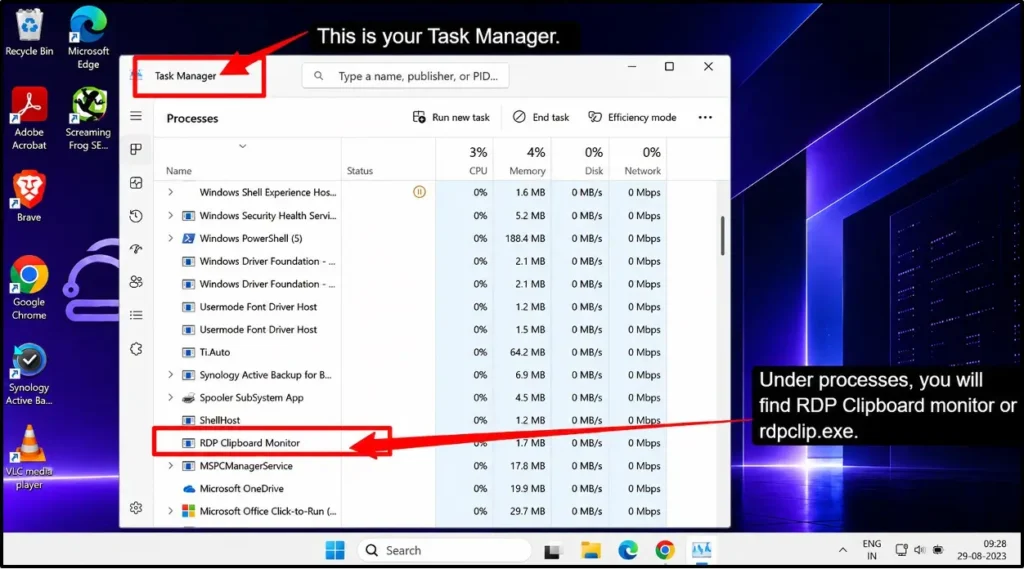Click the Task Manager search input field

(x=406, y=76)
